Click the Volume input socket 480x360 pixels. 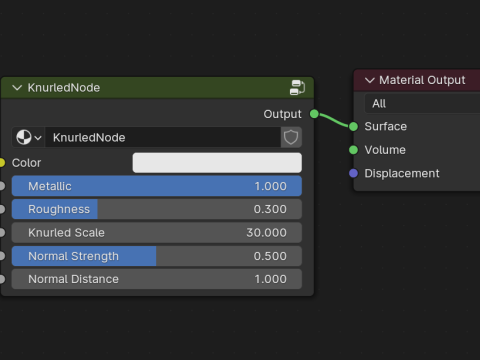pos(353,150)
